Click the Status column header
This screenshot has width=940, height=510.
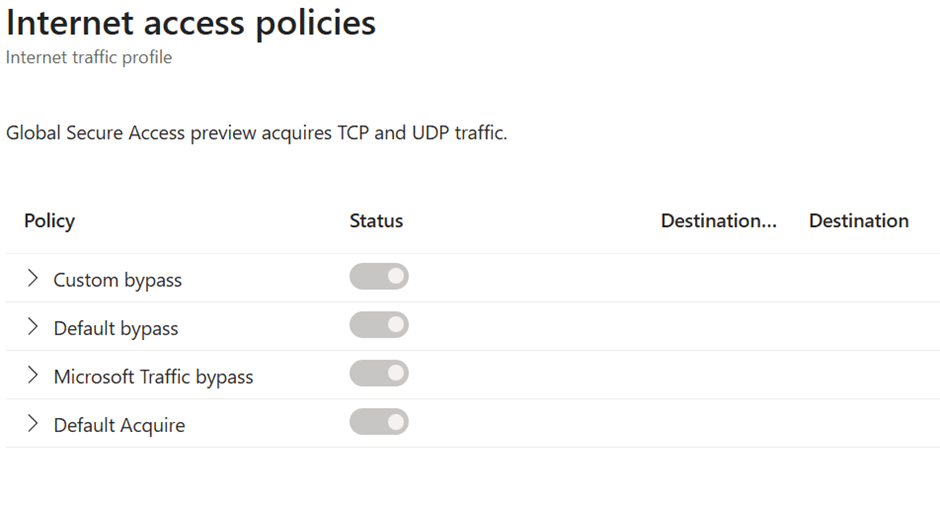coord(376,221)
